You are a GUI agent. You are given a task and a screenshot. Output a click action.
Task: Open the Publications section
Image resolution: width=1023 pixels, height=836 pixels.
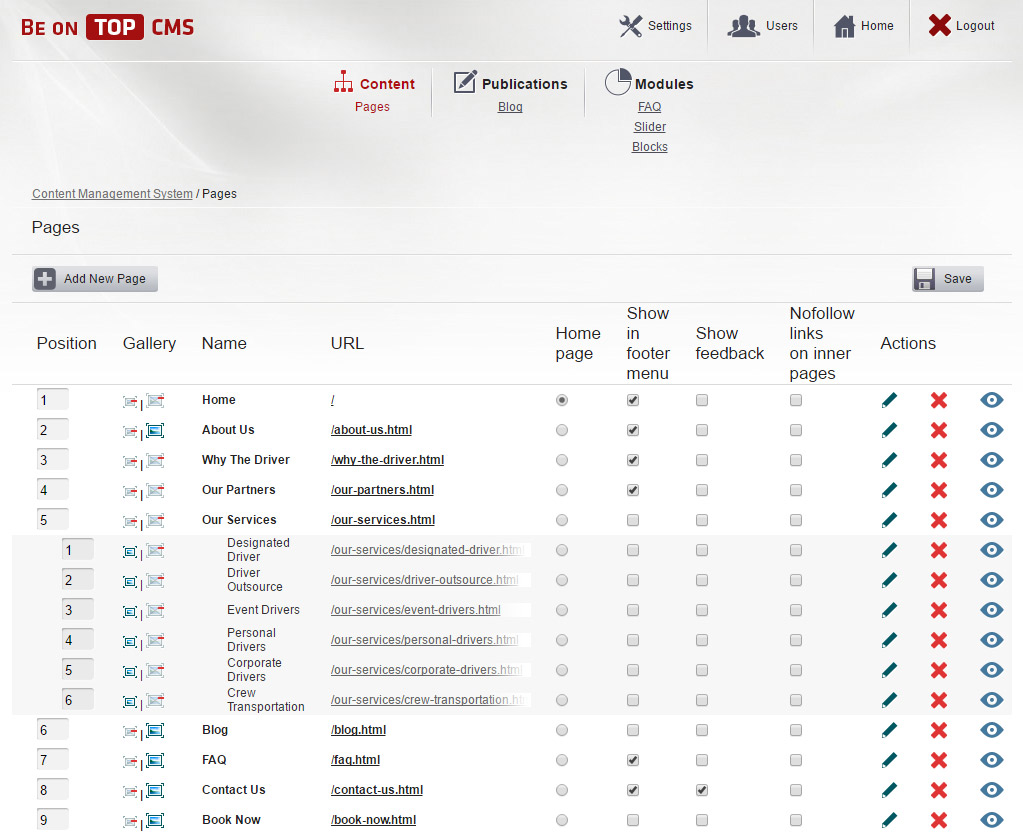[x=510, y=83]
